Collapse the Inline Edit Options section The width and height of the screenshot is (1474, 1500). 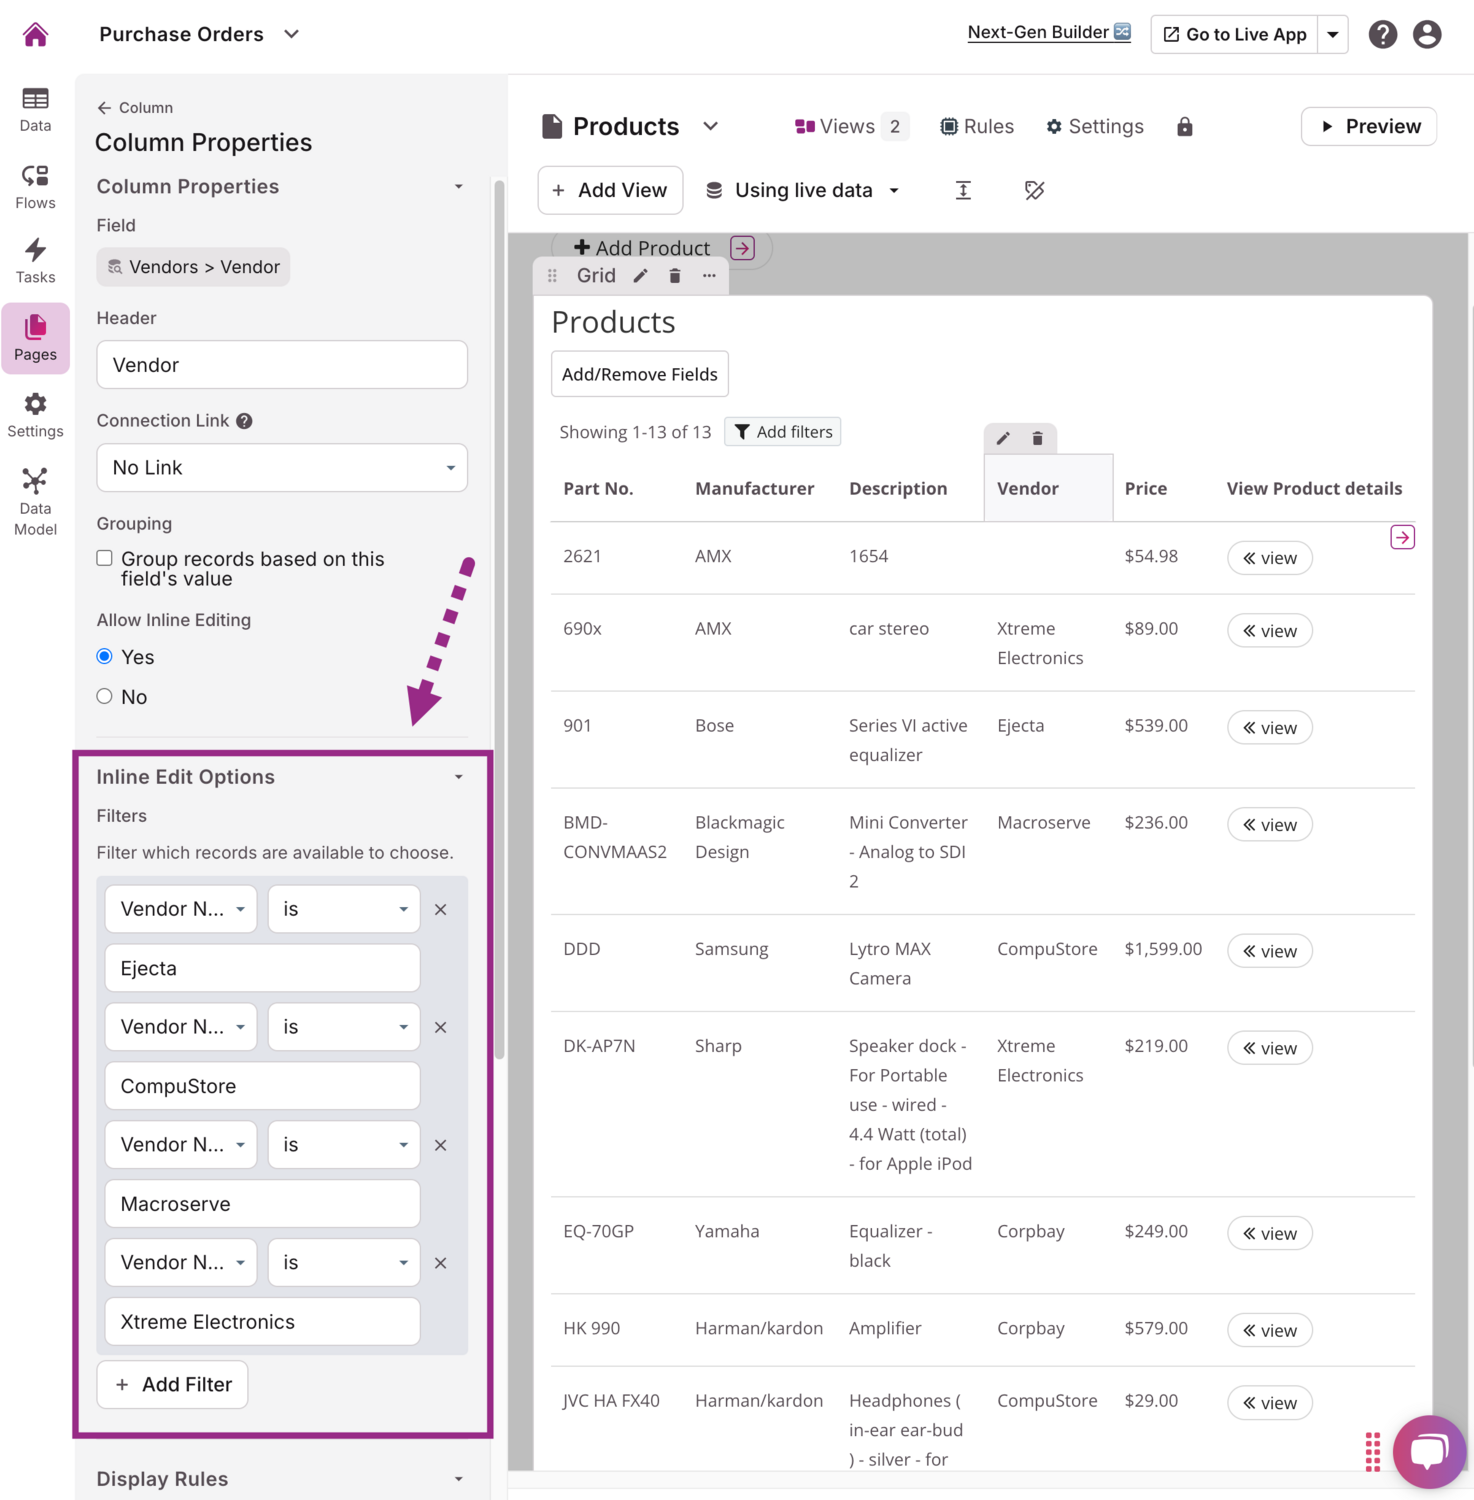click(x=458, y=777)
